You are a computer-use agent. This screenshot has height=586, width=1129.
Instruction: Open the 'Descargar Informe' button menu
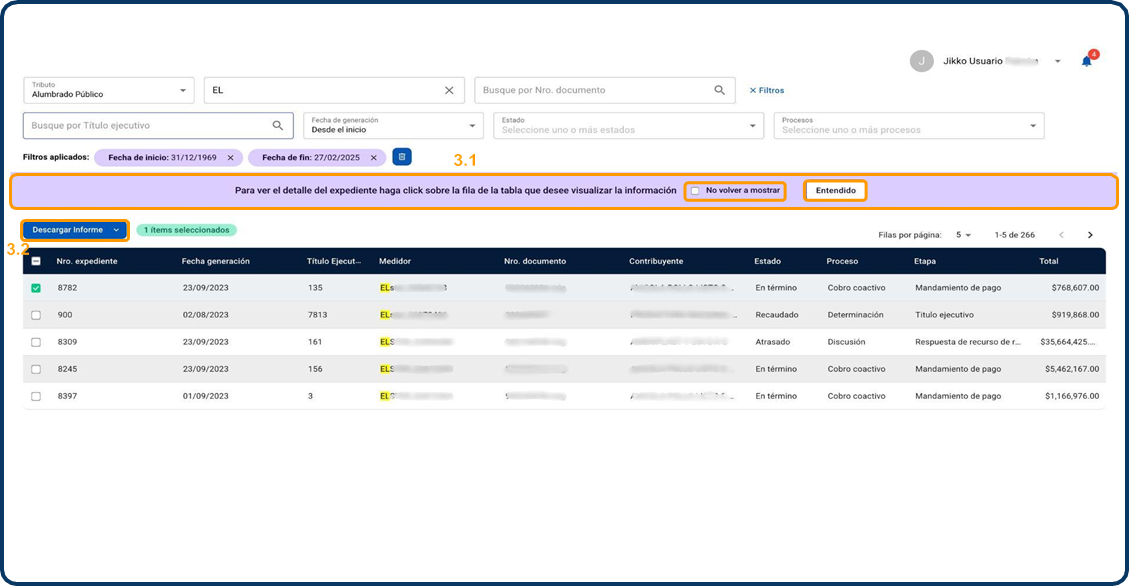point(76,230)
